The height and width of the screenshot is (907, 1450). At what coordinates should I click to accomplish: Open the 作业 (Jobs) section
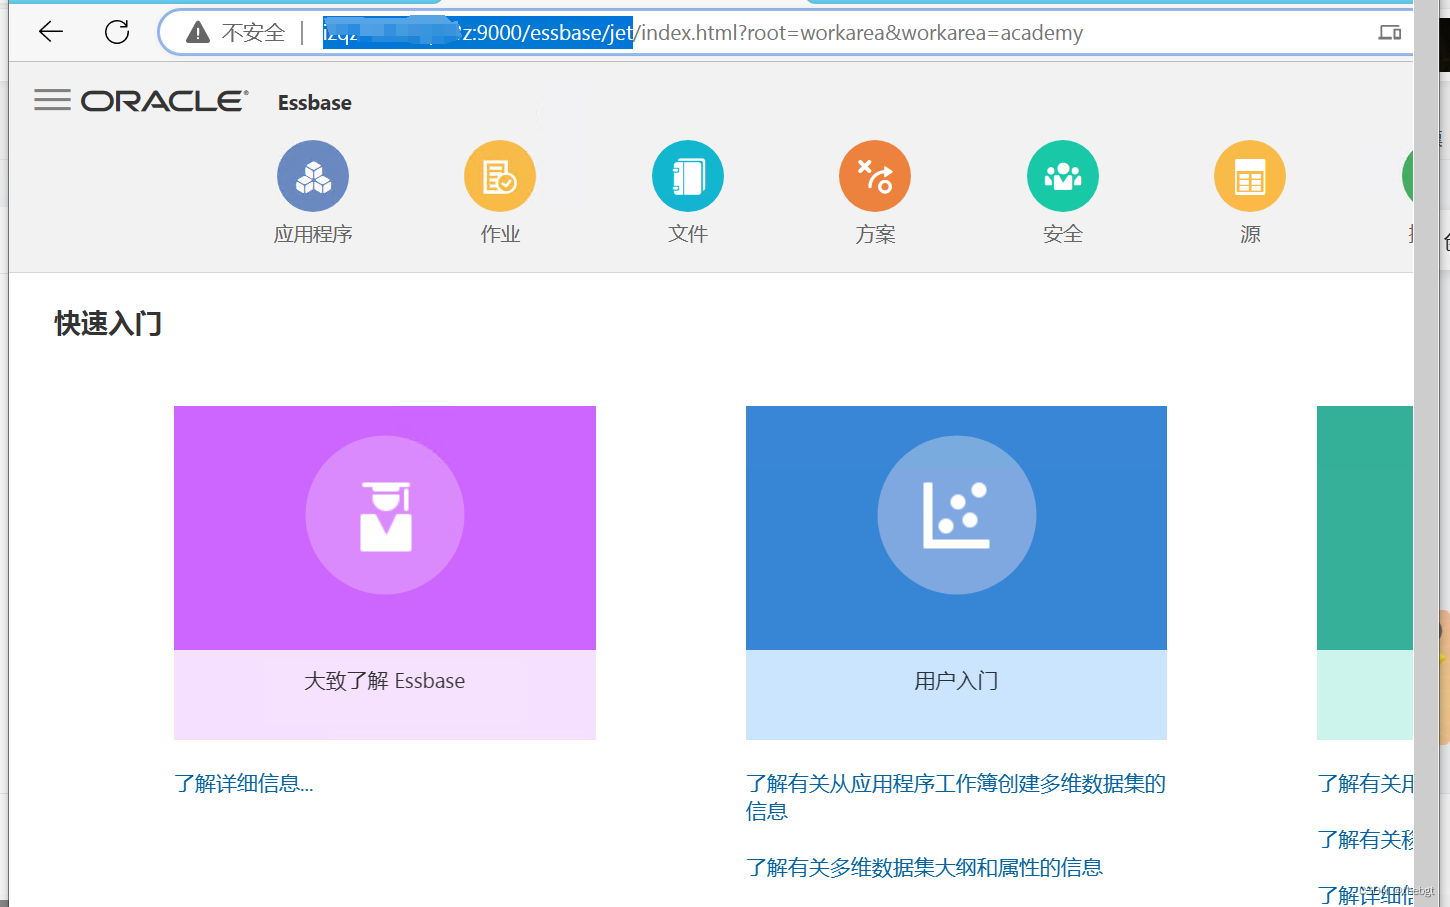[500, 192]
